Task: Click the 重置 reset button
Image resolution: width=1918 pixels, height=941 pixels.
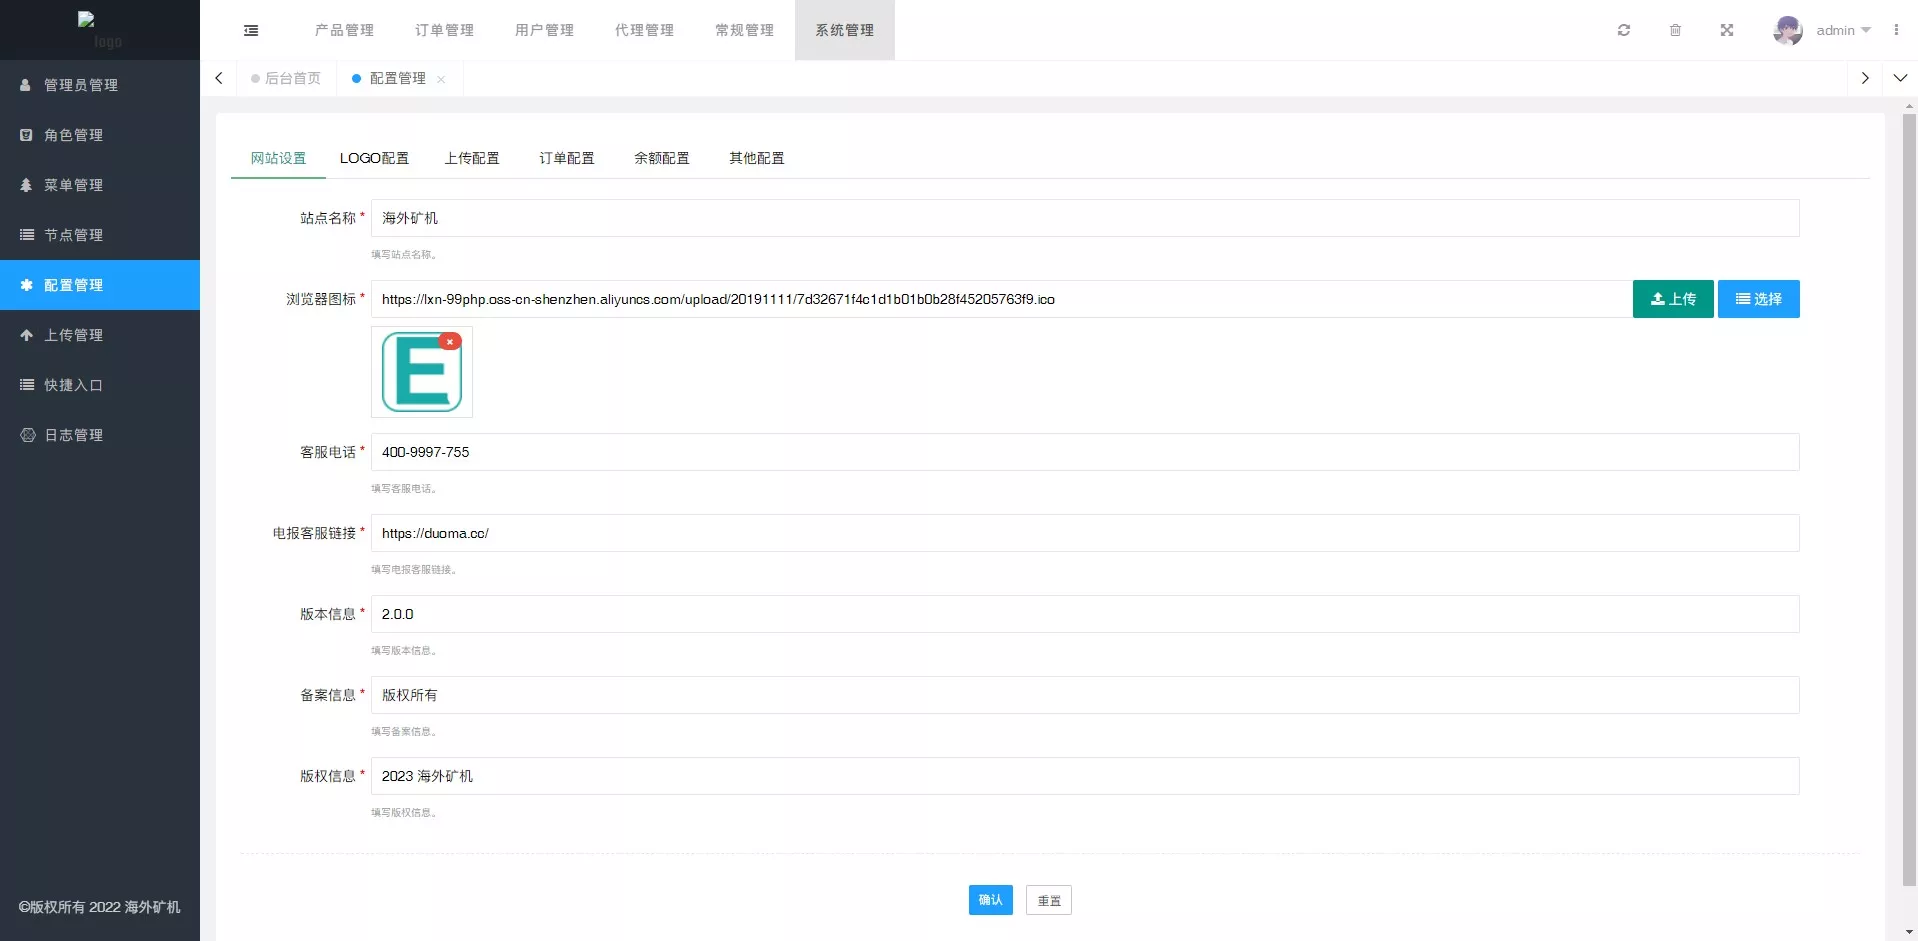Action: [1048, 900]
